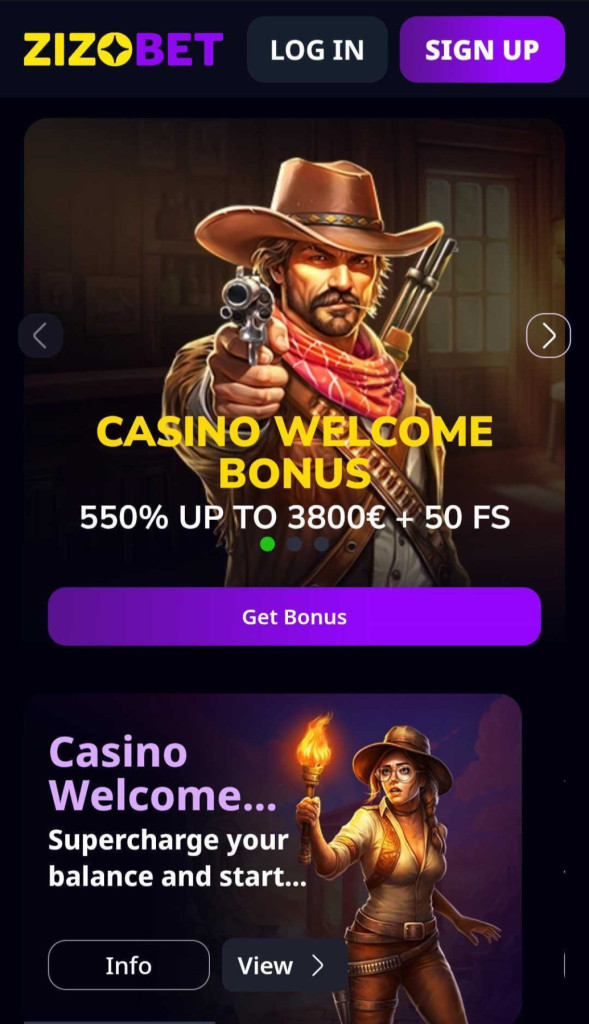Image resolution: width=589 pixels, height=1024 pixels.
Task: Click chevron arrow inside View button
Action: pos(318,965)
